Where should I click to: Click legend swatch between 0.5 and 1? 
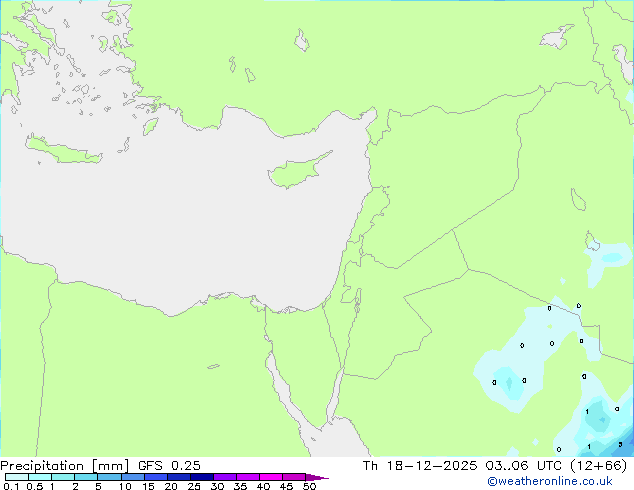click(x=40, y=477)
